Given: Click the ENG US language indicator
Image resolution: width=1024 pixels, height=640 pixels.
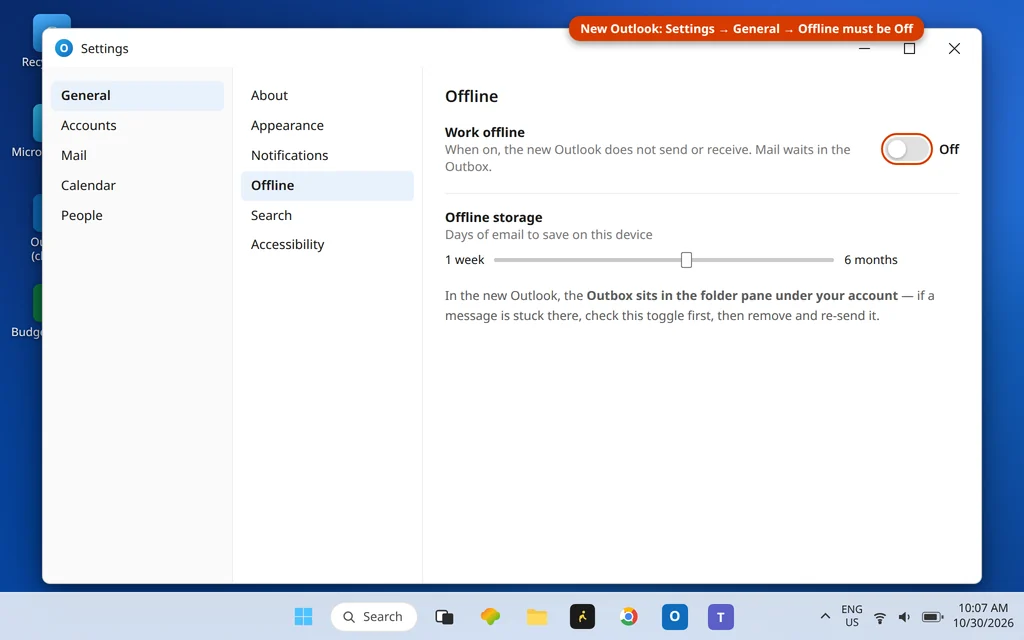Looking at the screenshot, I should (852, 616).
